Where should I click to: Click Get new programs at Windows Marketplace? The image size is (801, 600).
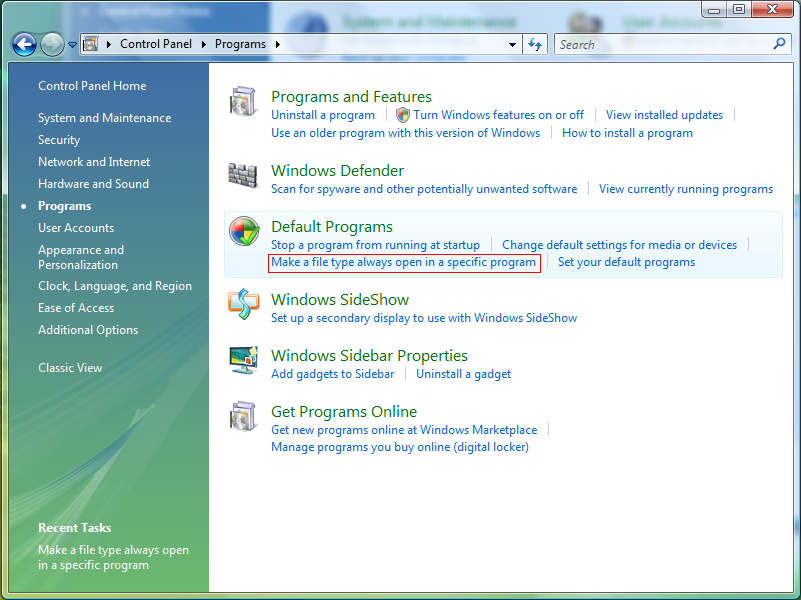pyautogui.click(x=404, y=430)
